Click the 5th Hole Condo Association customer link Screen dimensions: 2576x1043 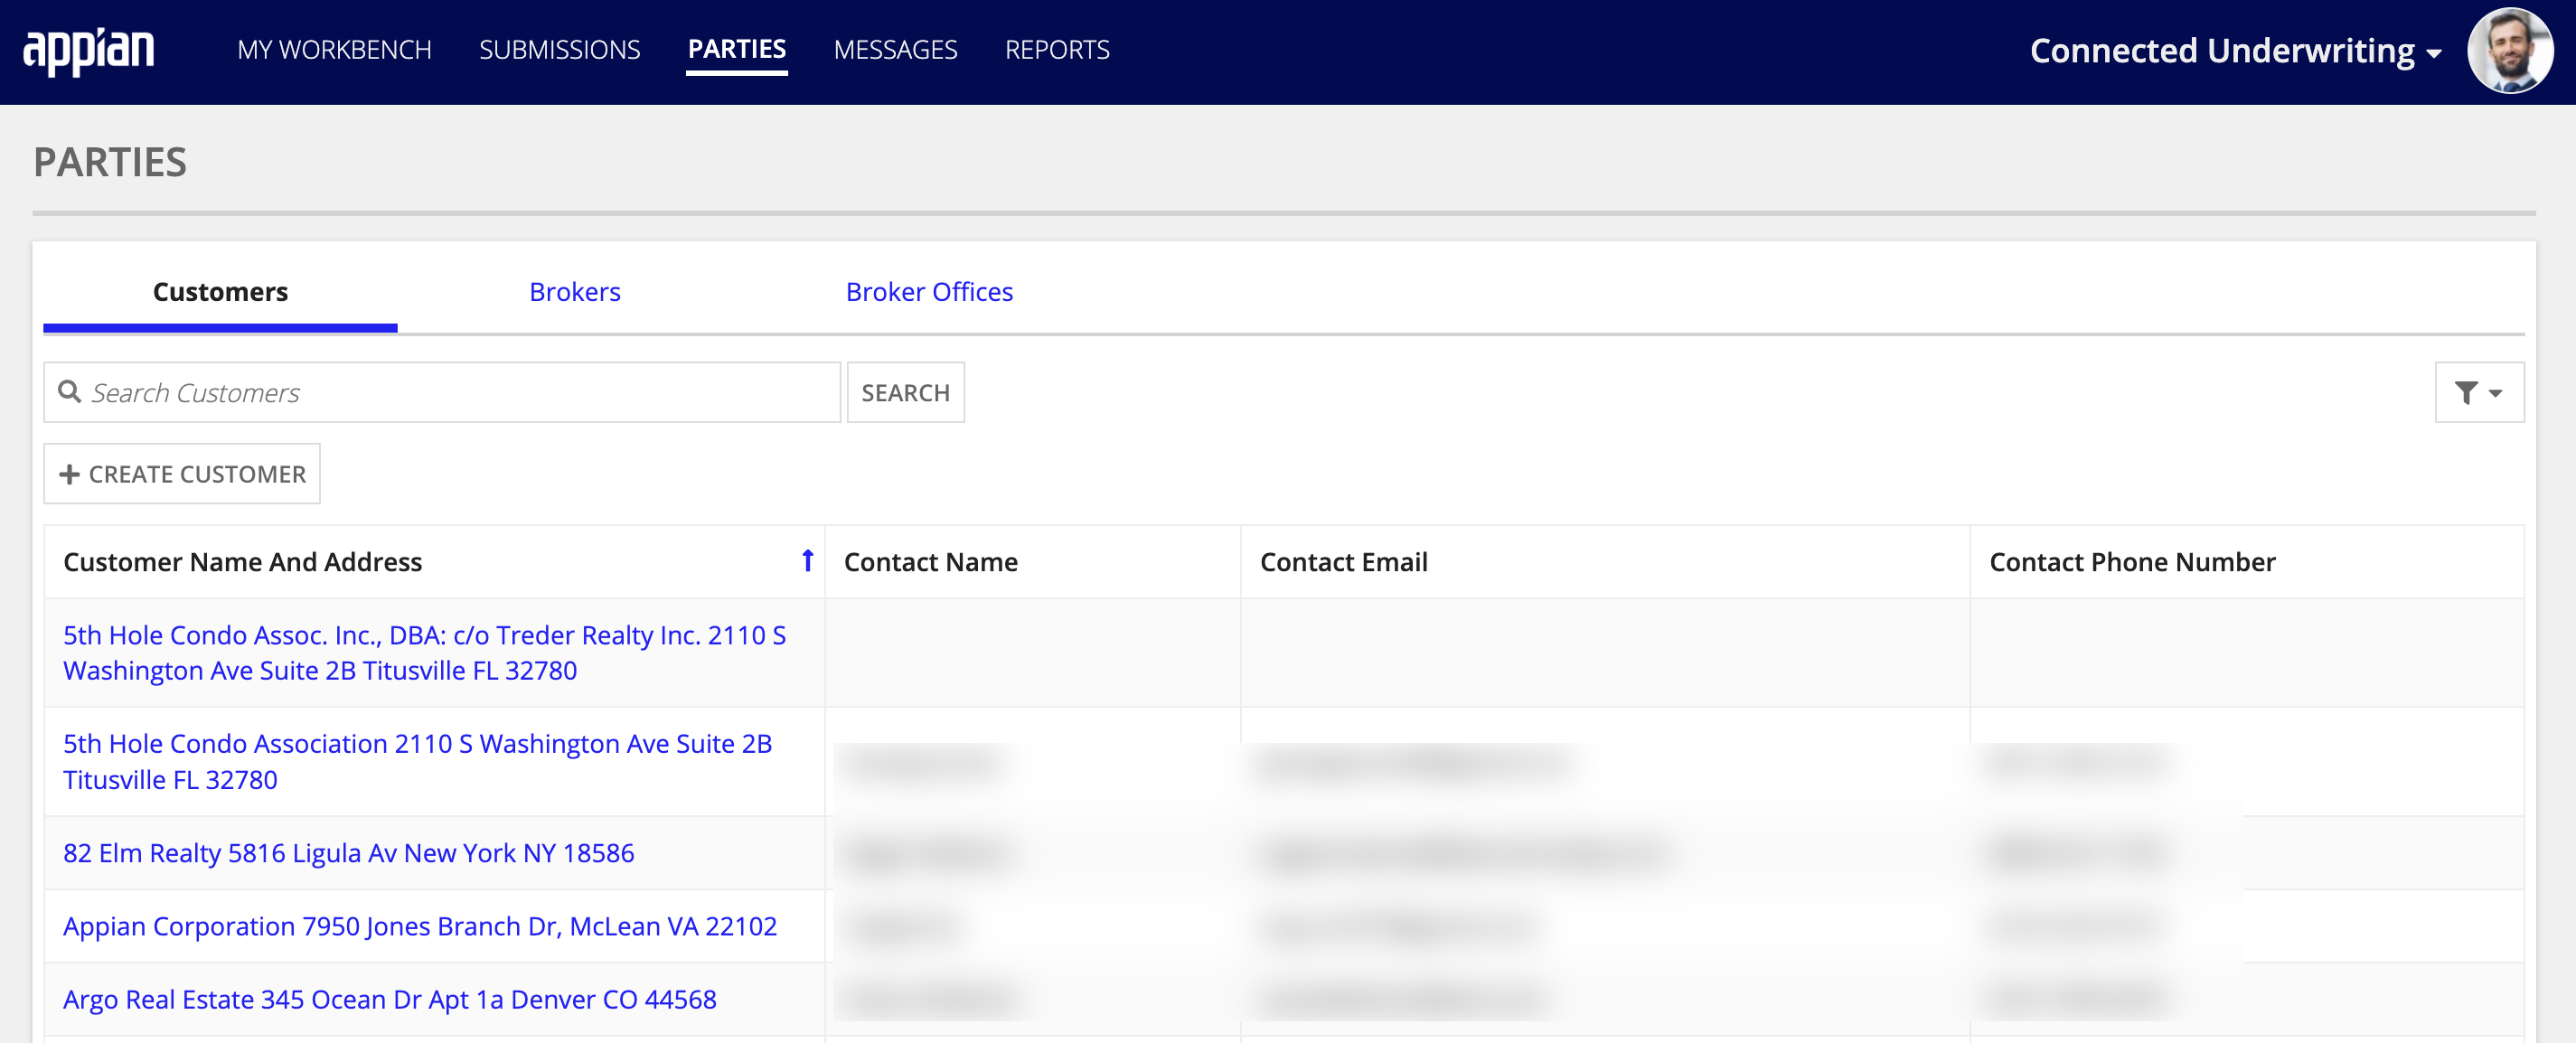click(418, 760)
